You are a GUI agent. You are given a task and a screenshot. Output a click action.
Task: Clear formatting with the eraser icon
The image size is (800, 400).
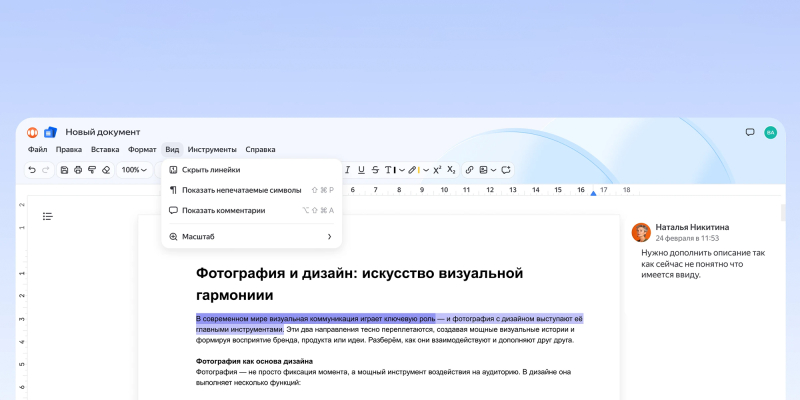(106, 170)
